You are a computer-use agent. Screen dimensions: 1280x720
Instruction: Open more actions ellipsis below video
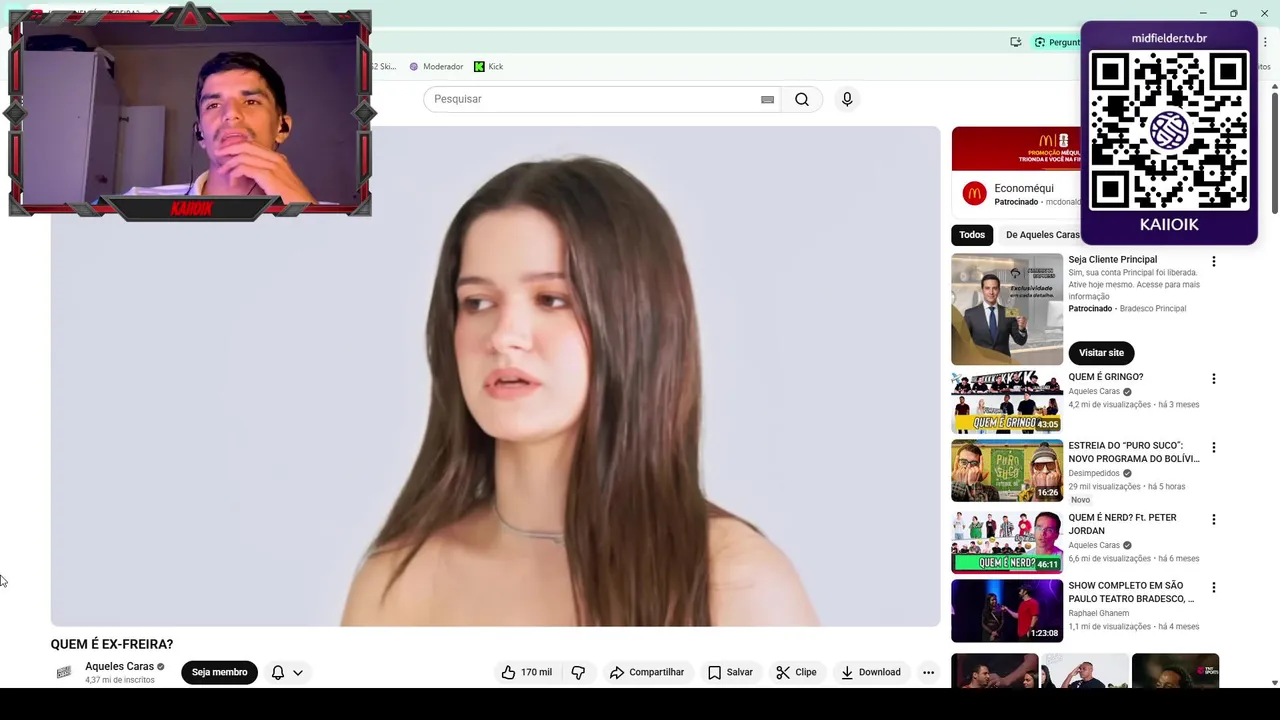(x=928, y=672)
